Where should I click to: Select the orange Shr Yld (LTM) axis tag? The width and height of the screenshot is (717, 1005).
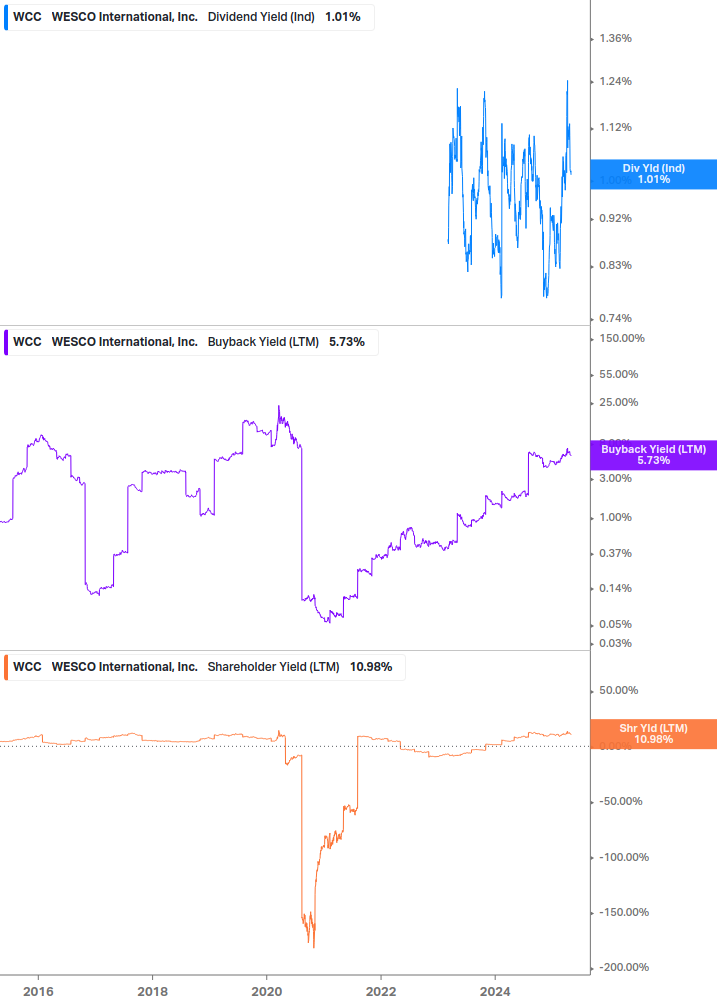[x=654, y=734]
